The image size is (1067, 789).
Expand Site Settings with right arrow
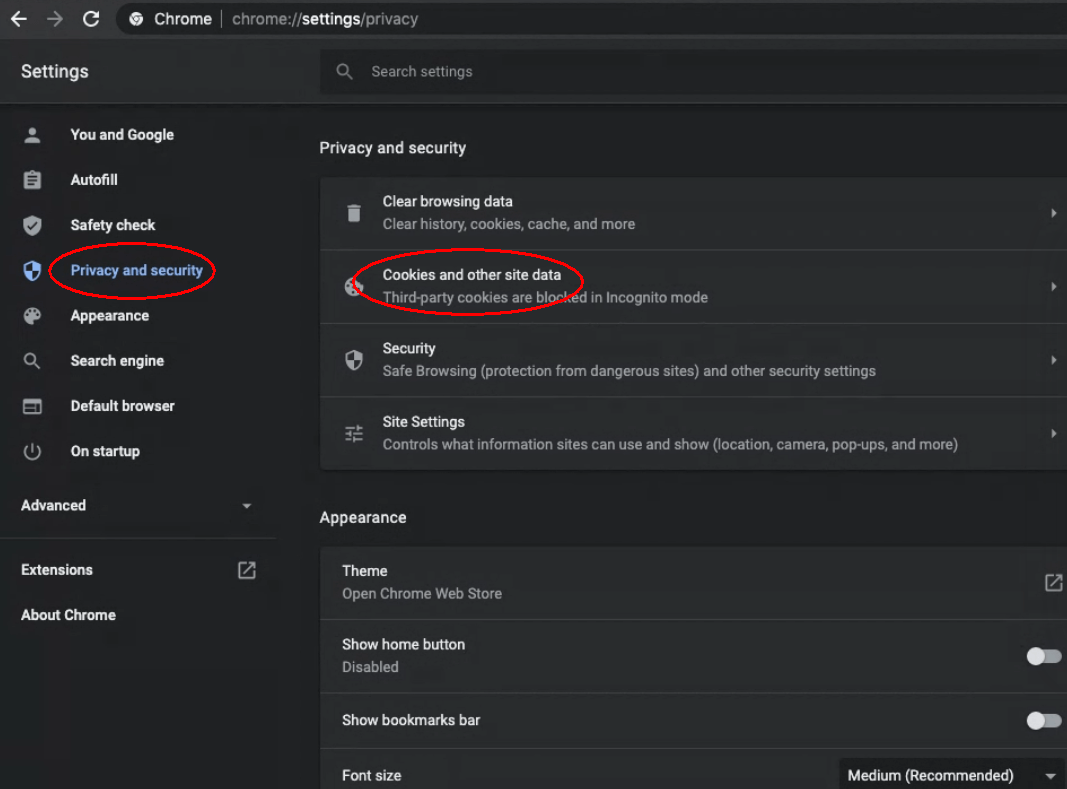[1053, 433]
